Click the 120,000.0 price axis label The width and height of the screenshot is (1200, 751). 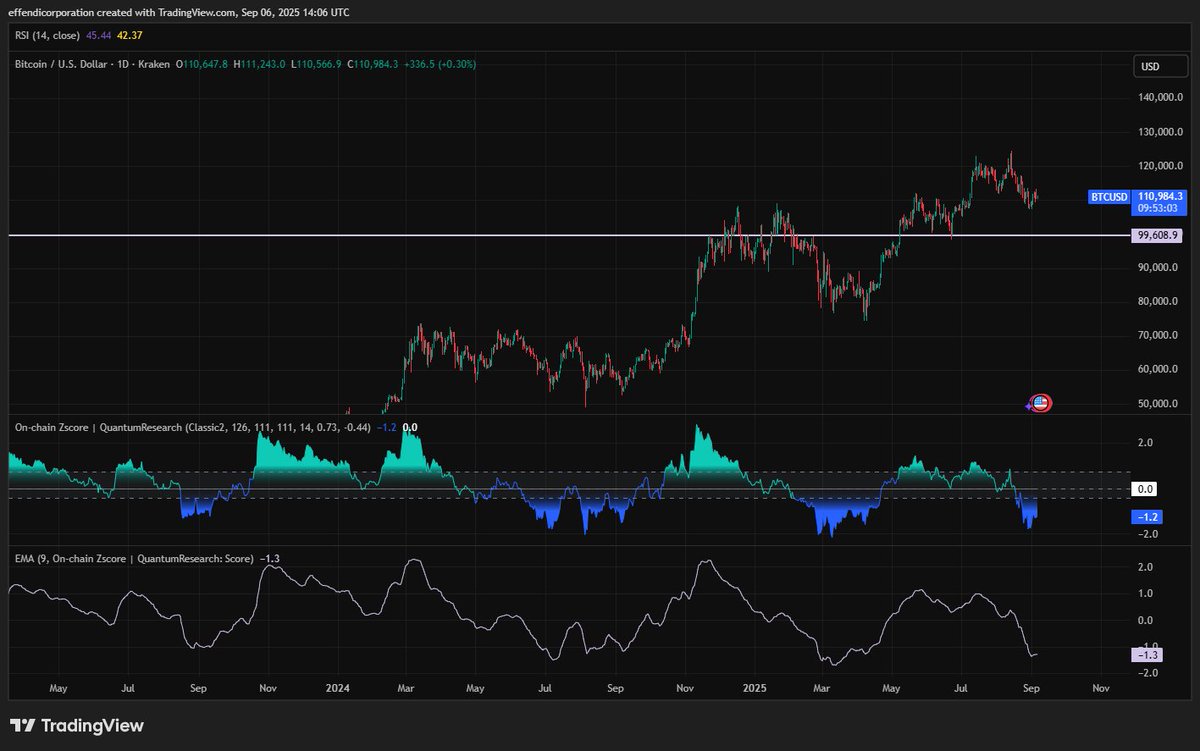pyautogui.click(x=1159, y=166)
